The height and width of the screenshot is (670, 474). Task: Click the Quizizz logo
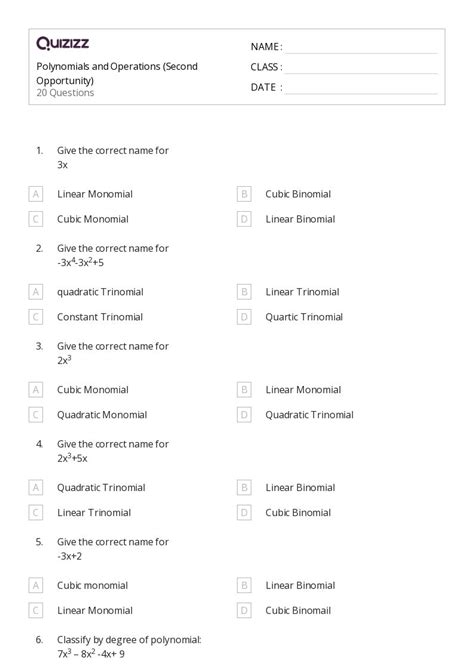coord(62,43)
